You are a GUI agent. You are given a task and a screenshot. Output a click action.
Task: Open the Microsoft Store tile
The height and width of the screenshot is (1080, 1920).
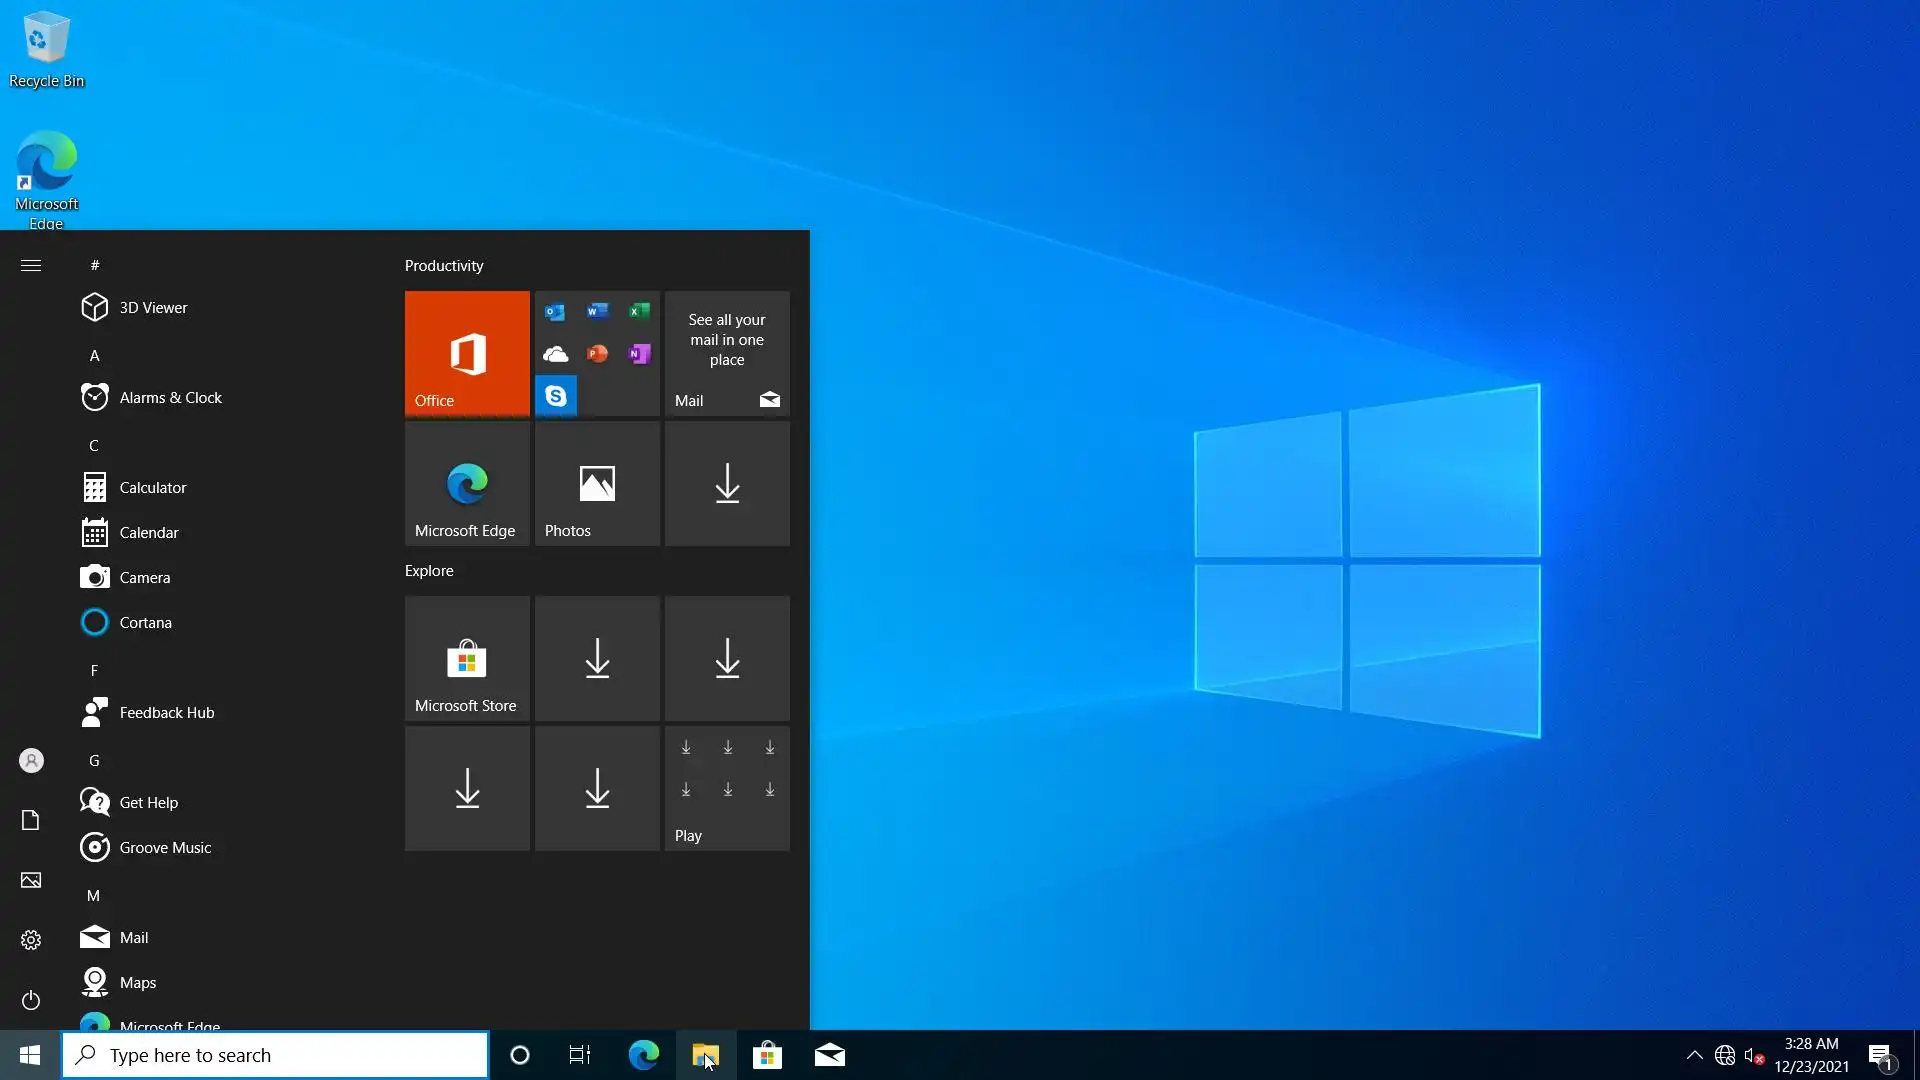pyautogui.click(x=467, y=658)
